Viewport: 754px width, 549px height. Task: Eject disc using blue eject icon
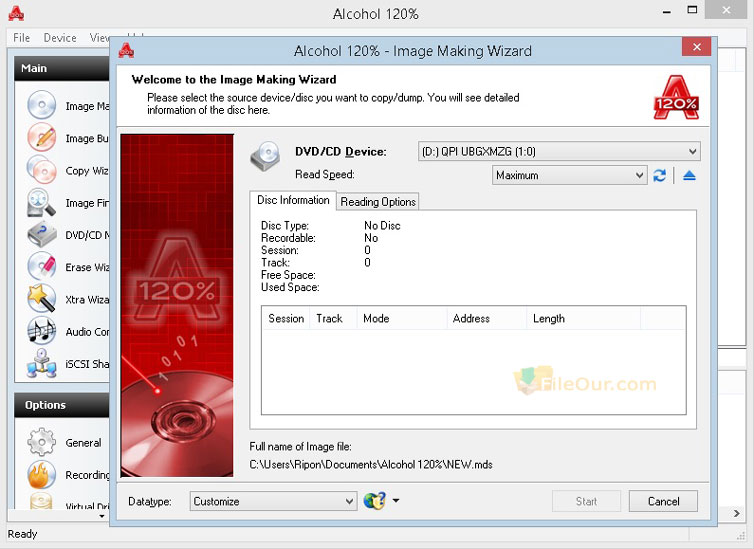pyautogui.click(x=689, y=175)
